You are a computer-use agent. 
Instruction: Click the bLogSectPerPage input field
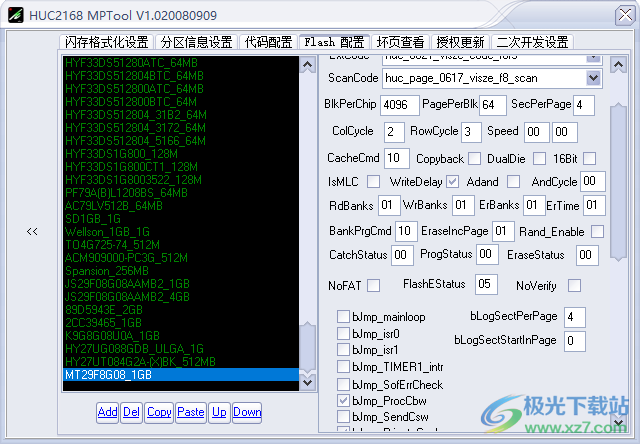pyautogui.click(x=575, y=317)
